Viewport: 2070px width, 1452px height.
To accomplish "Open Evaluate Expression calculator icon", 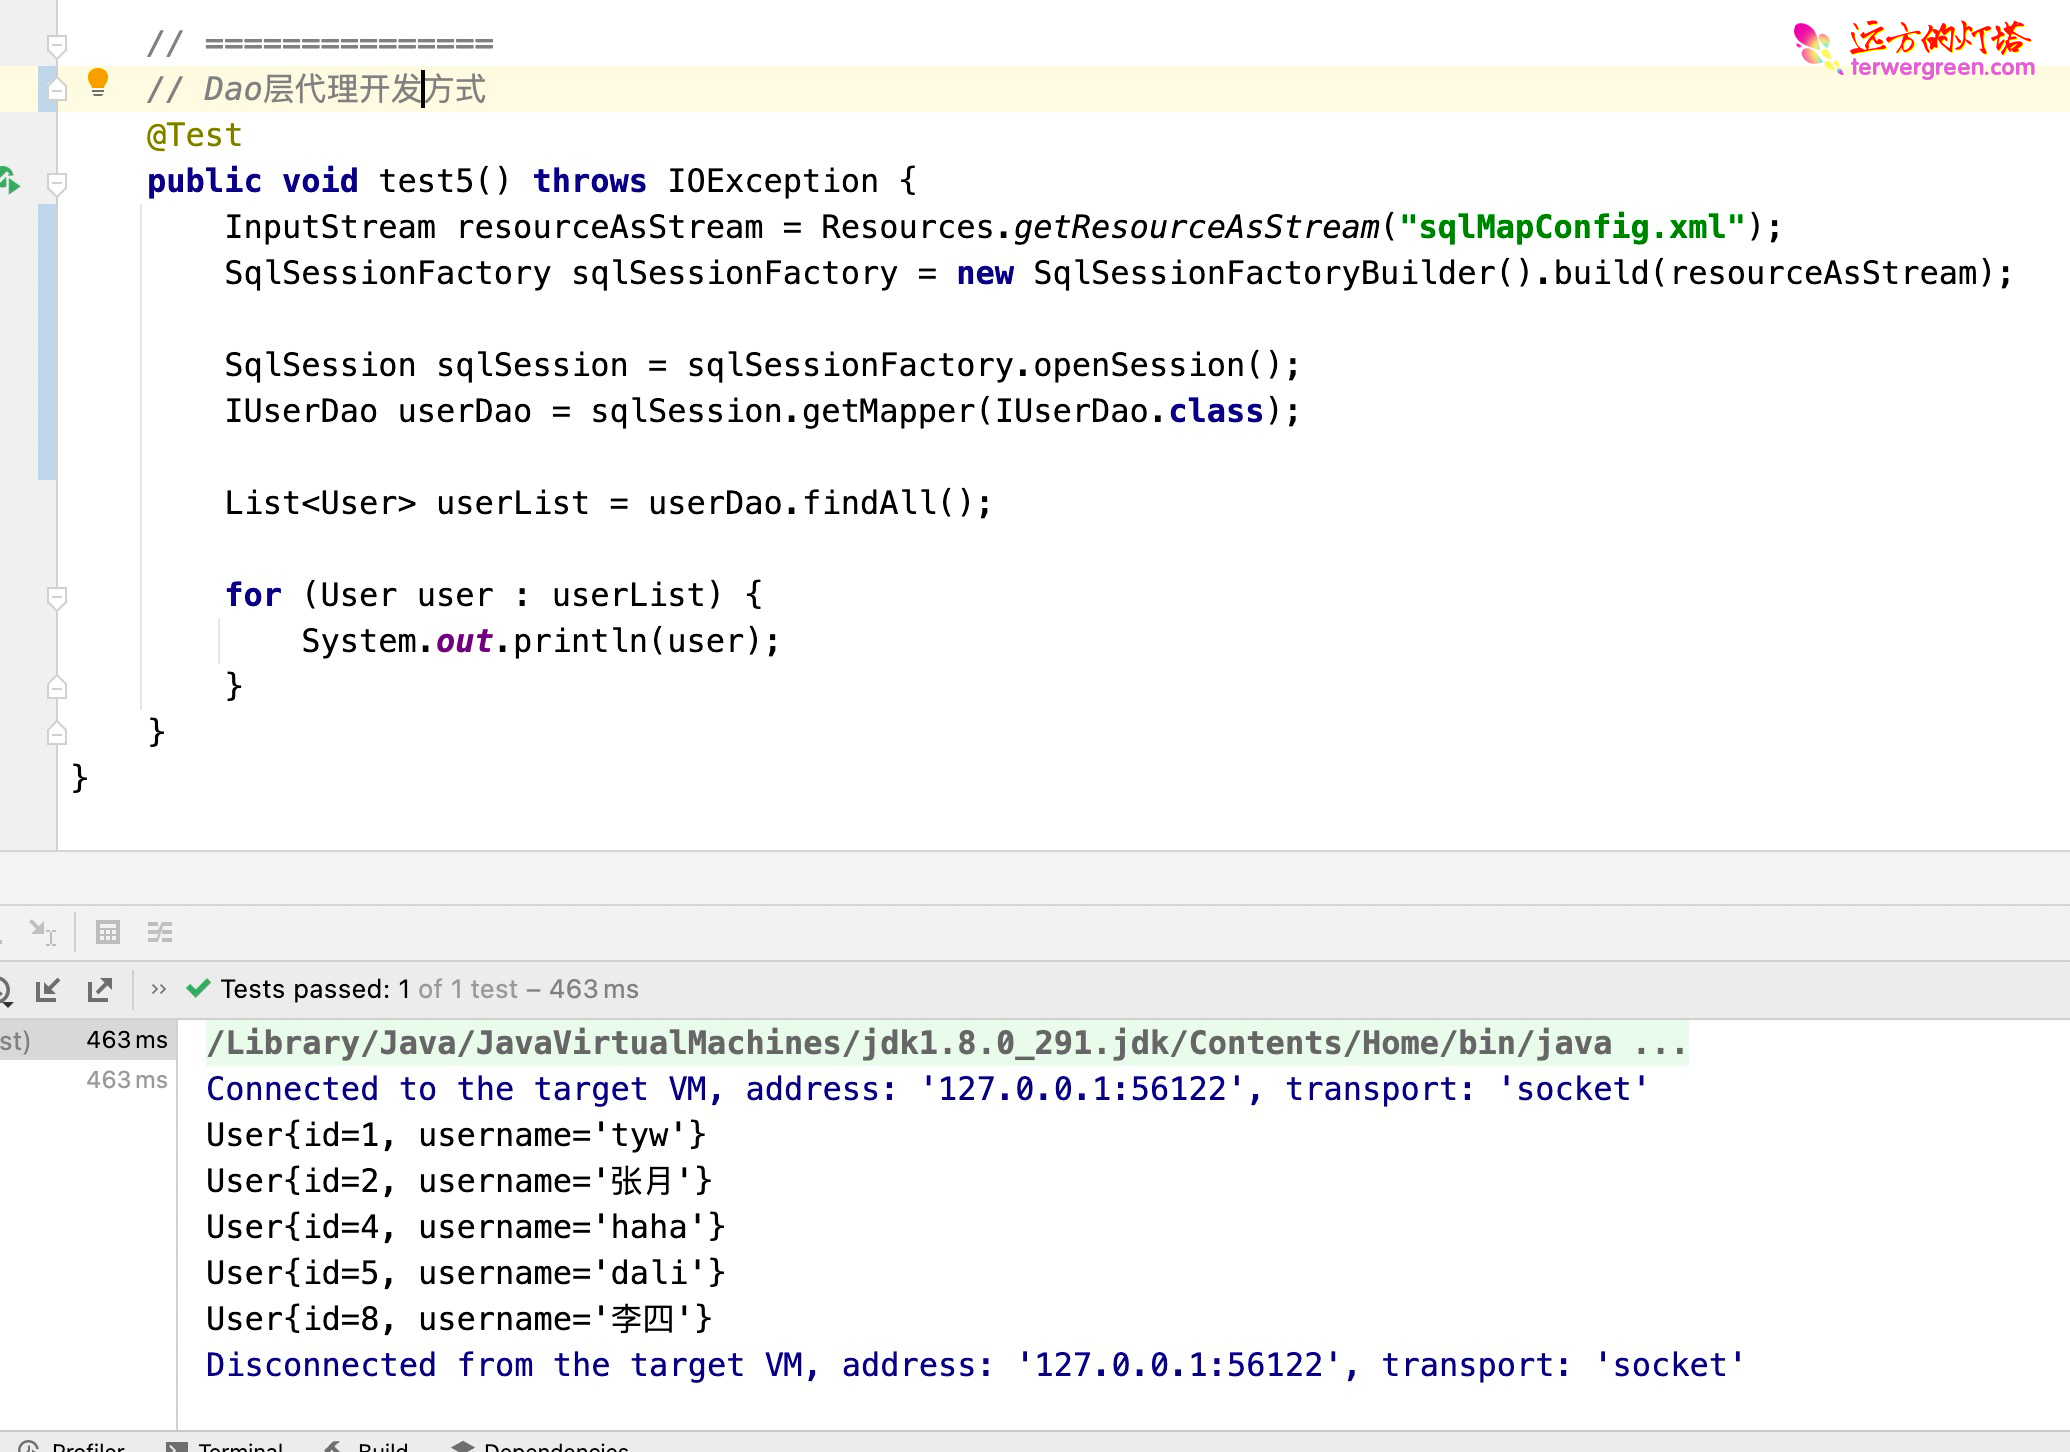I will (108, 932).
